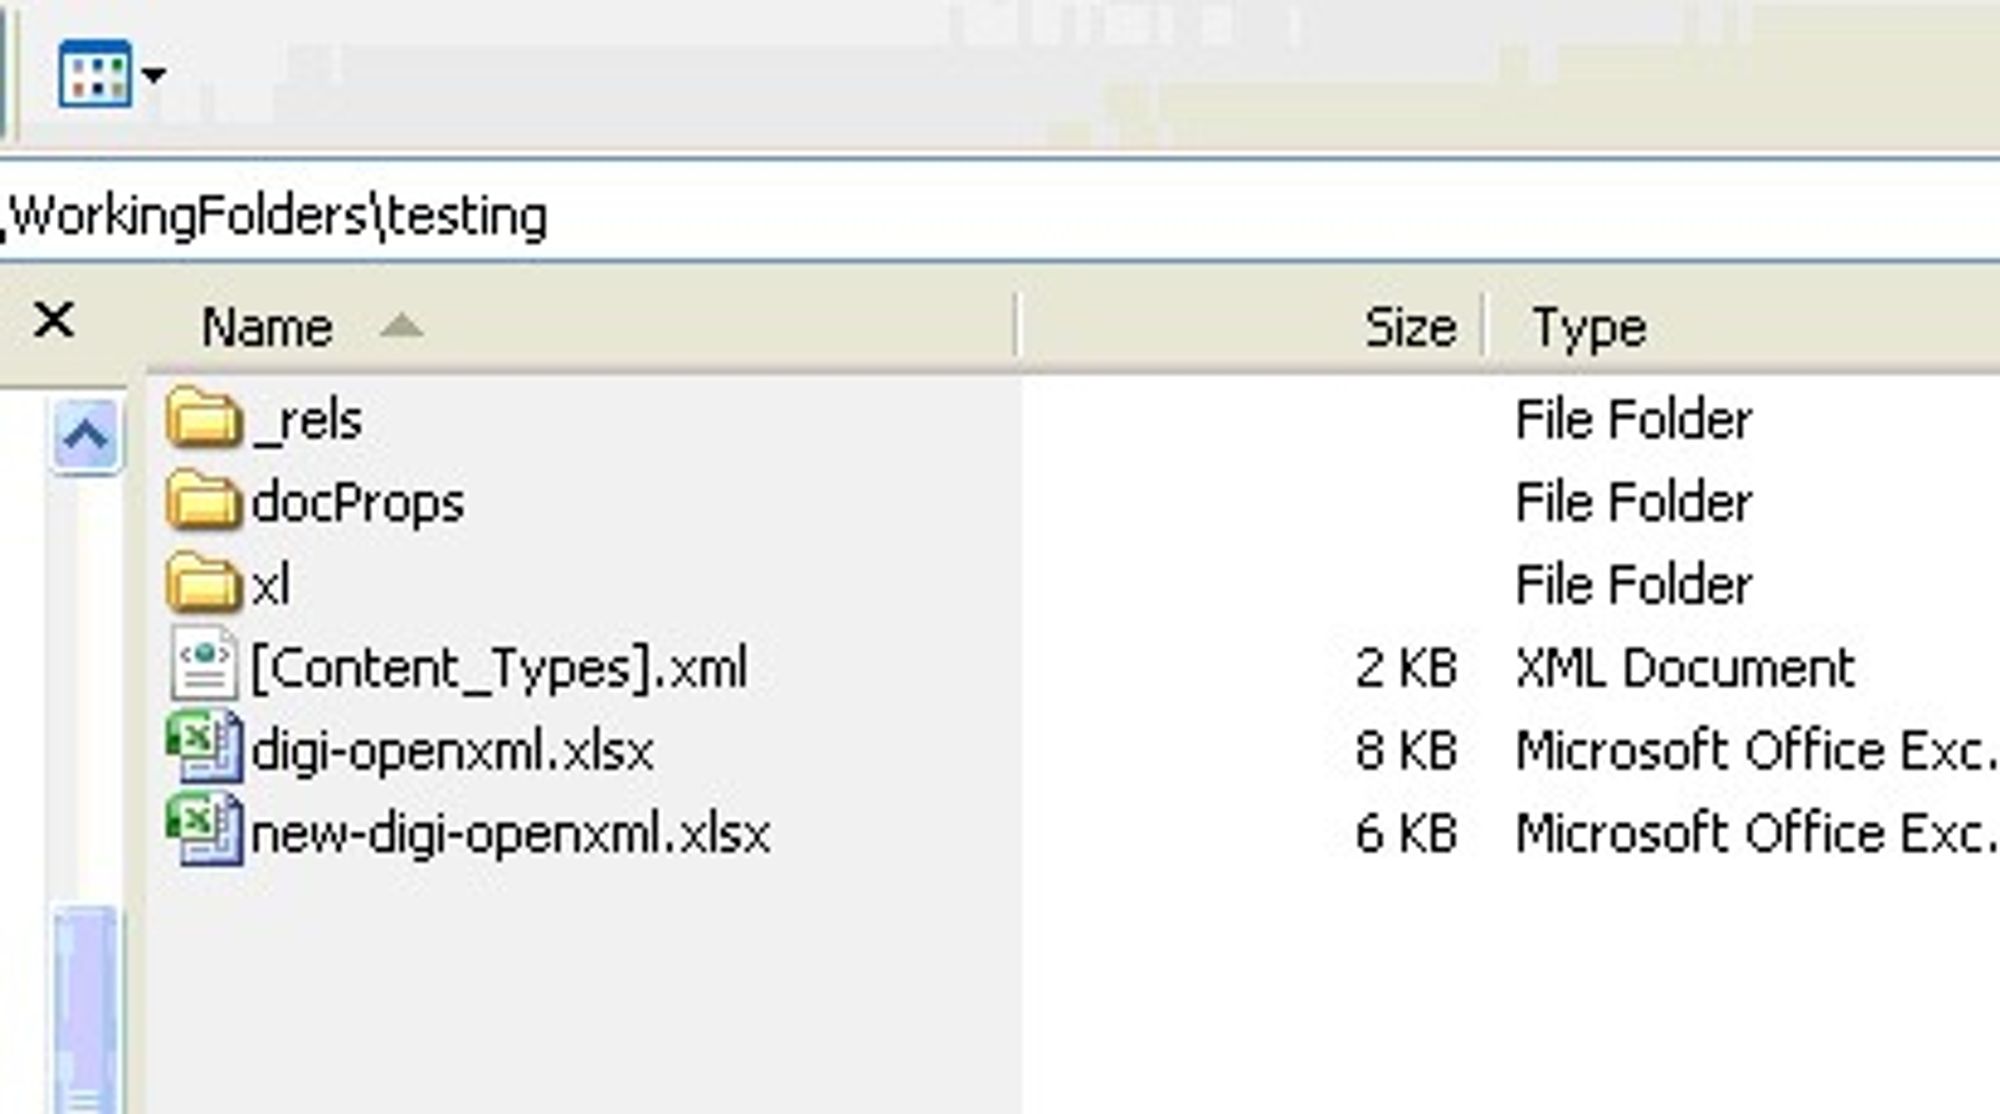
Task: Sort files by Name column
Action: [x=582, y=326]
